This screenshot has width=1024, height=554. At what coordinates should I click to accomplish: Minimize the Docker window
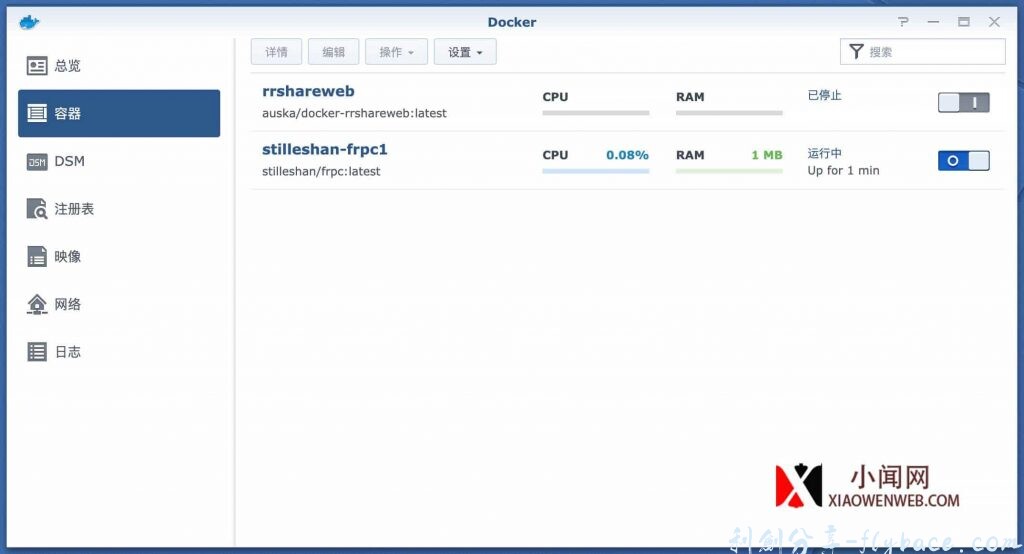pos(933,22)
